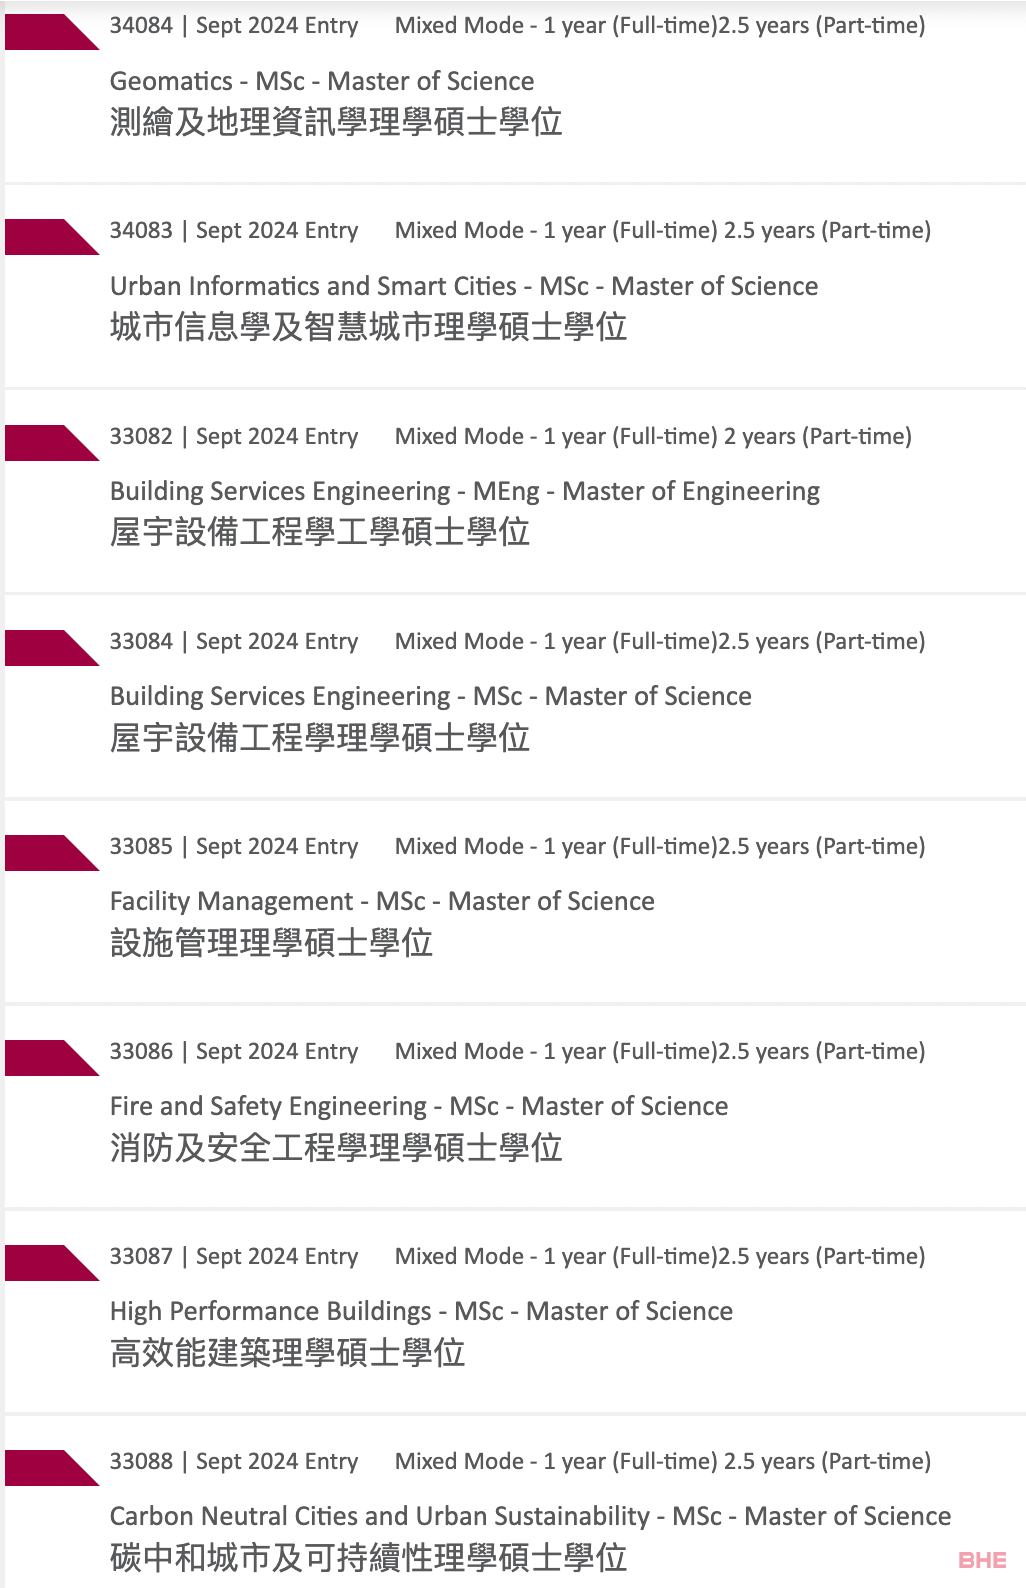Click the BHE label at bottom right
The image size is (1026, 1588).
pyautogui.click(x=982, y=1560)
